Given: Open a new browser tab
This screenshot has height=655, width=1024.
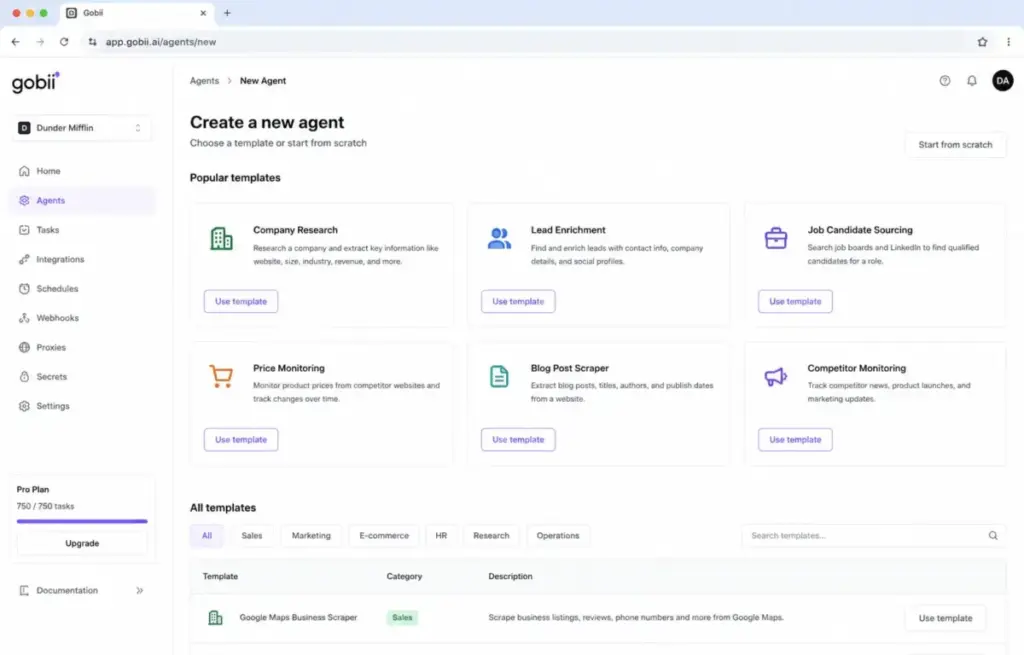Looking at the screenshot, I should coord(227,12).
